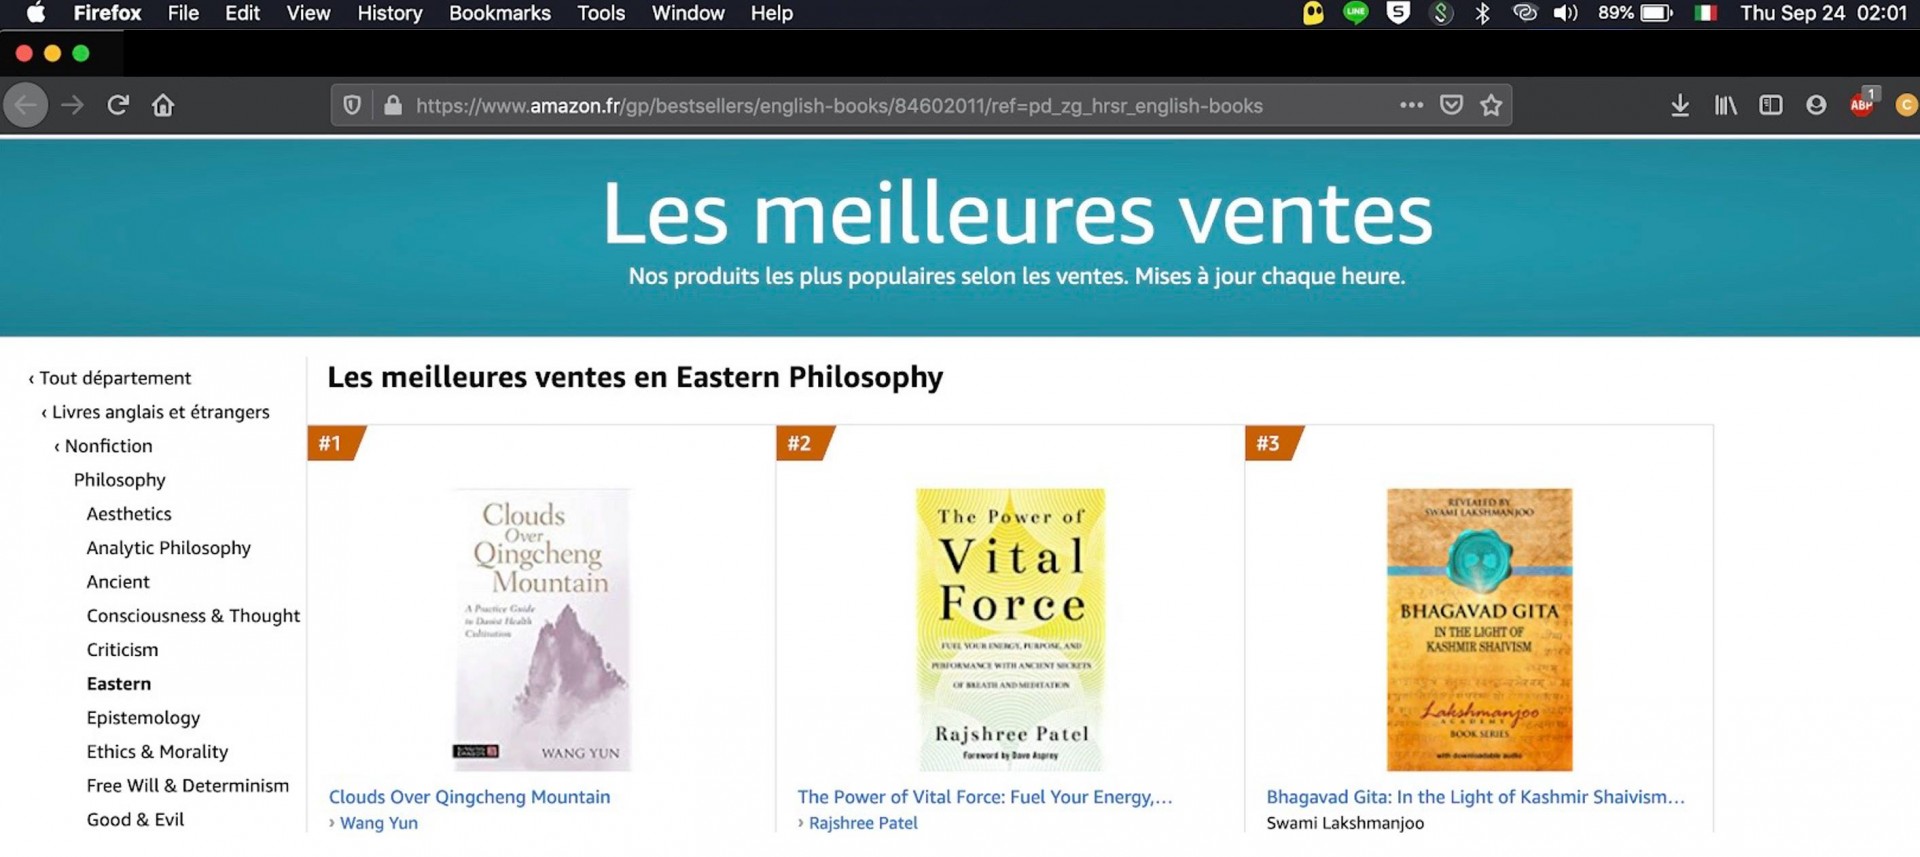Open Bhagavad Gita book cover
This screenshot has width=1920, height=857.
pos(1479,629)
